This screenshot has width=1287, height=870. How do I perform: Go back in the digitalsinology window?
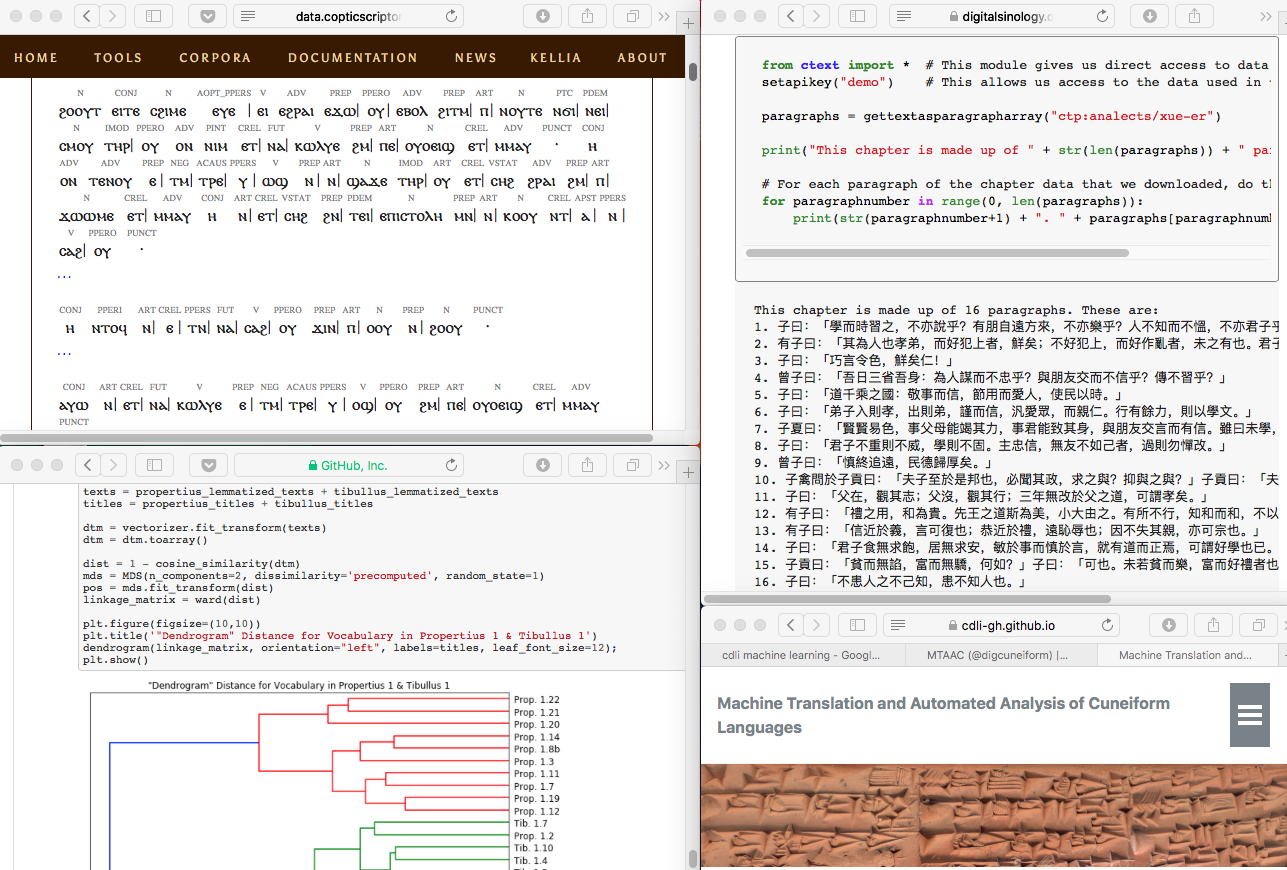(x=791, y=16)
